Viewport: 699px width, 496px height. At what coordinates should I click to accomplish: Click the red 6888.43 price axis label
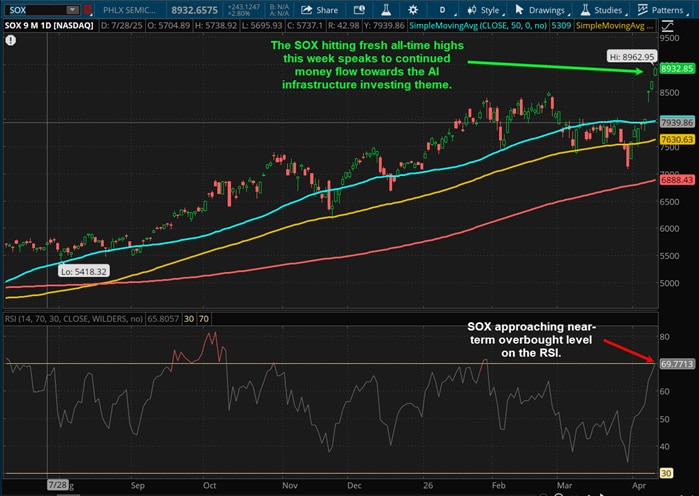[677, 180]
